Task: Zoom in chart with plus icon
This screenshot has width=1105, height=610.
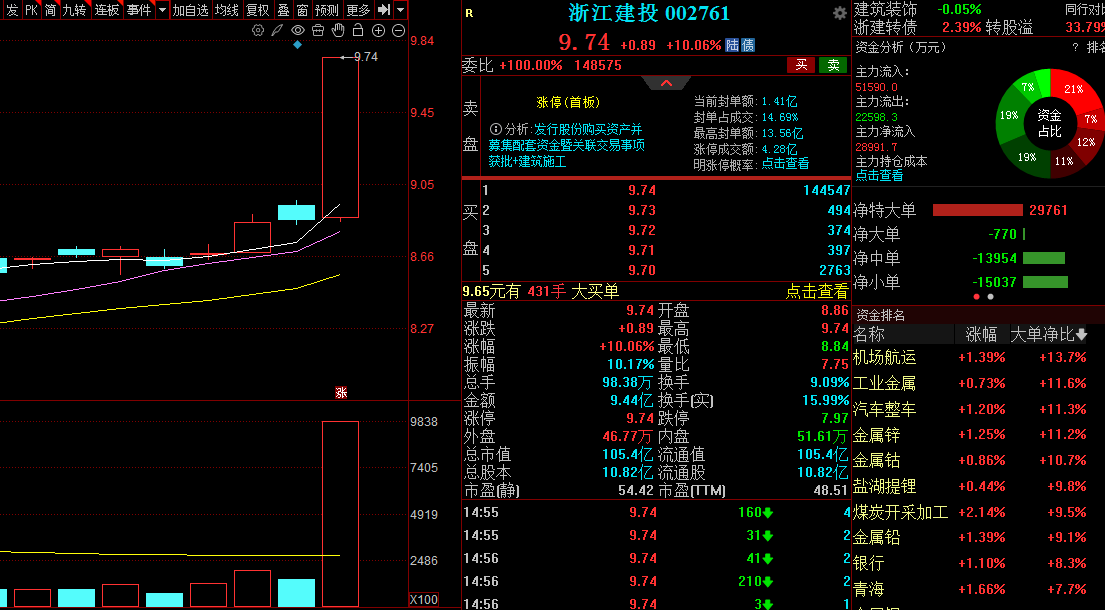Action: click(x=378, y=30)
